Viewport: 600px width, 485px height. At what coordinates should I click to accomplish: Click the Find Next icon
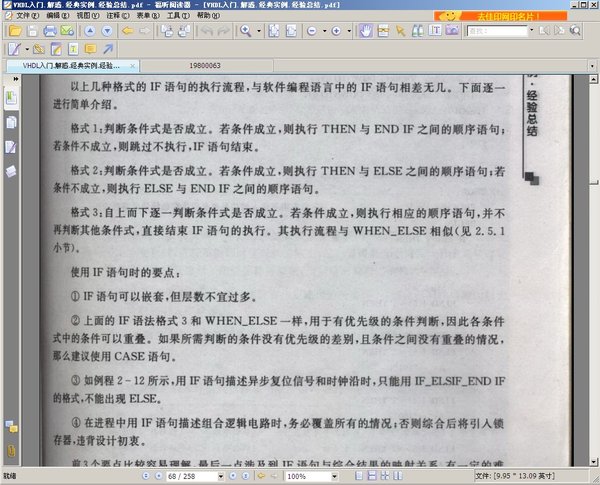[x=559, y=31]
